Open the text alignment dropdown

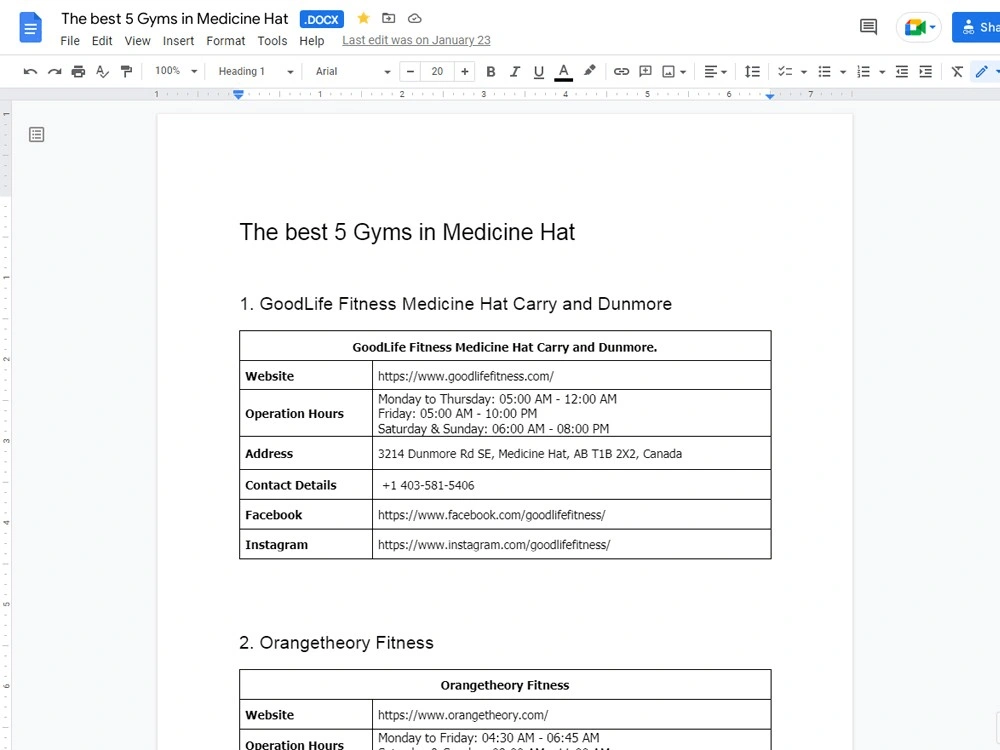(715, 71)
